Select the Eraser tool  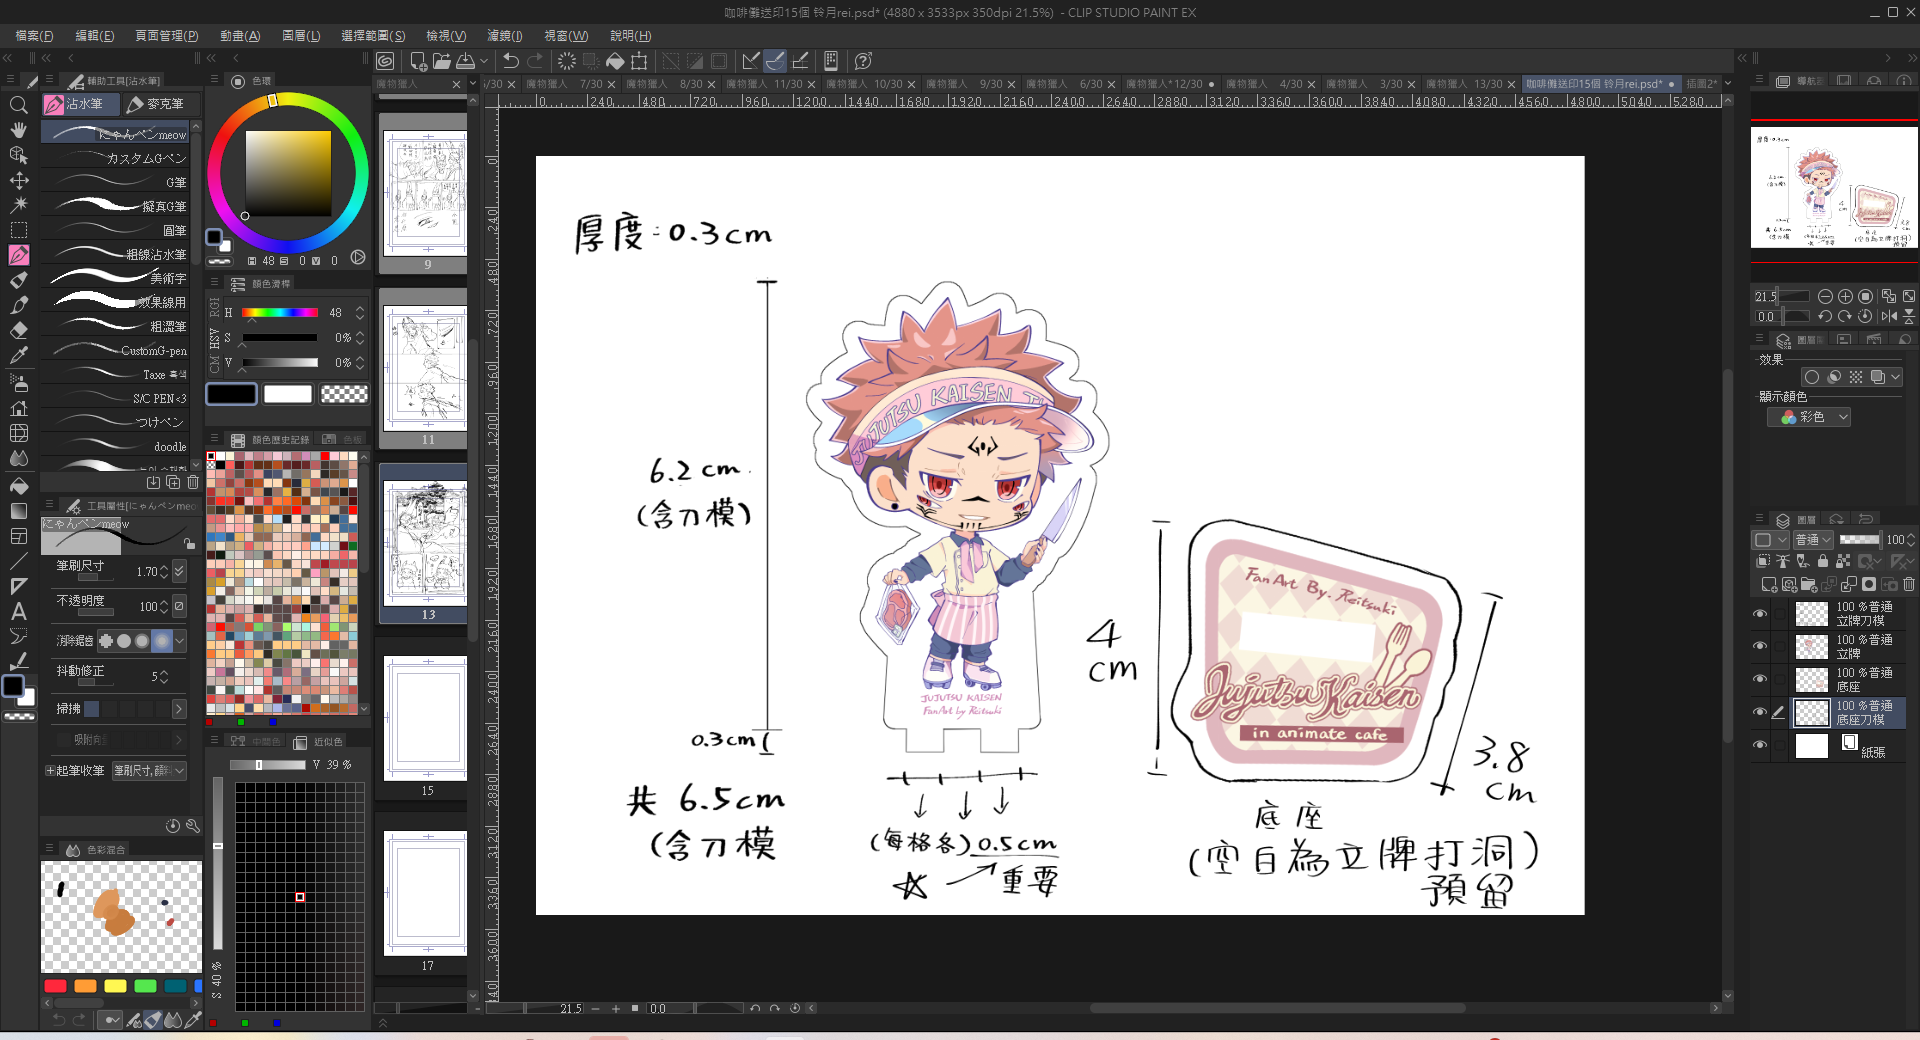[18, 330]
